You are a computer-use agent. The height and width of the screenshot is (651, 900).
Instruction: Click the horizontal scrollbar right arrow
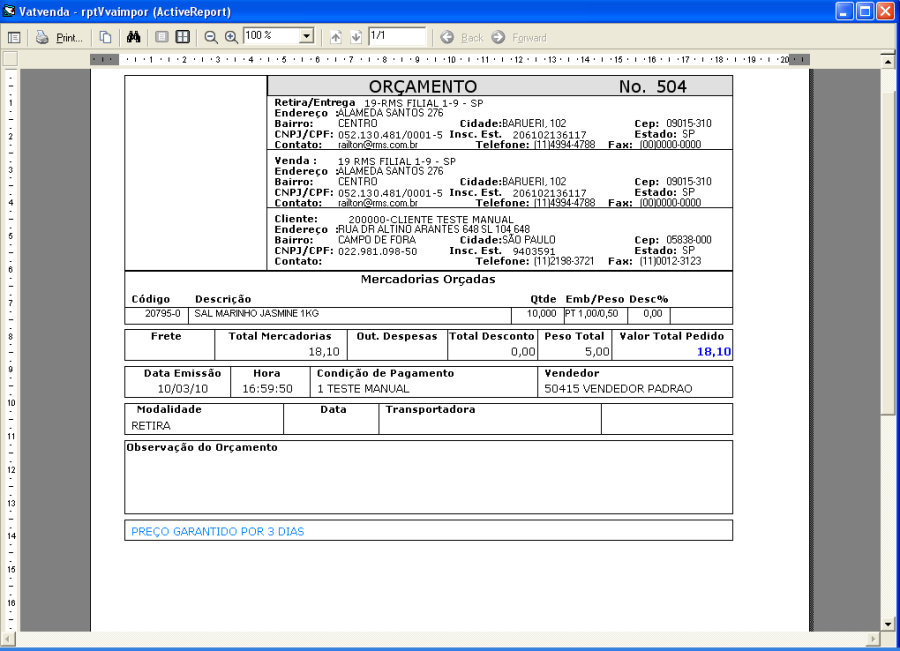(x=874, y=638)
